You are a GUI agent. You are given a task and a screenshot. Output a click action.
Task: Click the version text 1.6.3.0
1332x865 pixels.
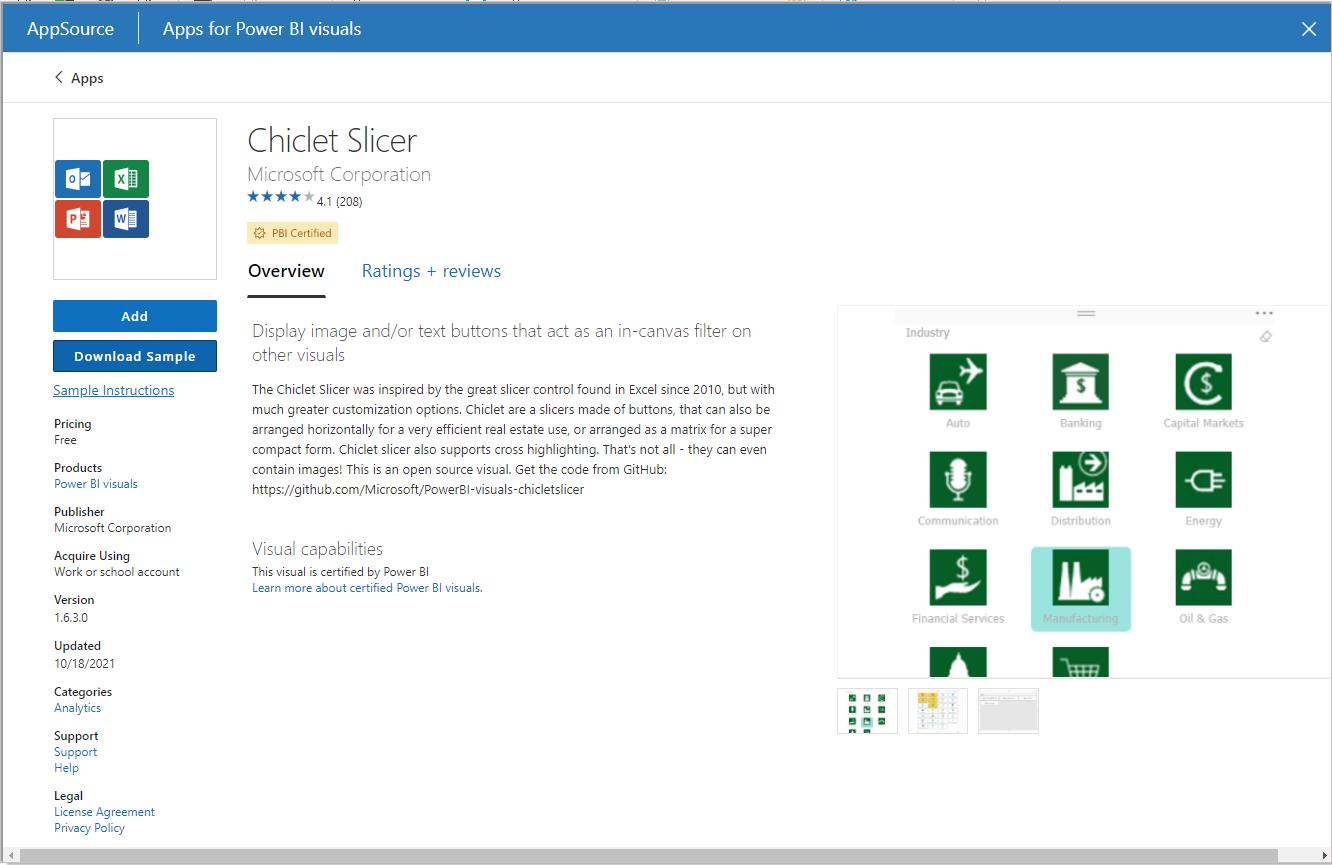point(71,618)
